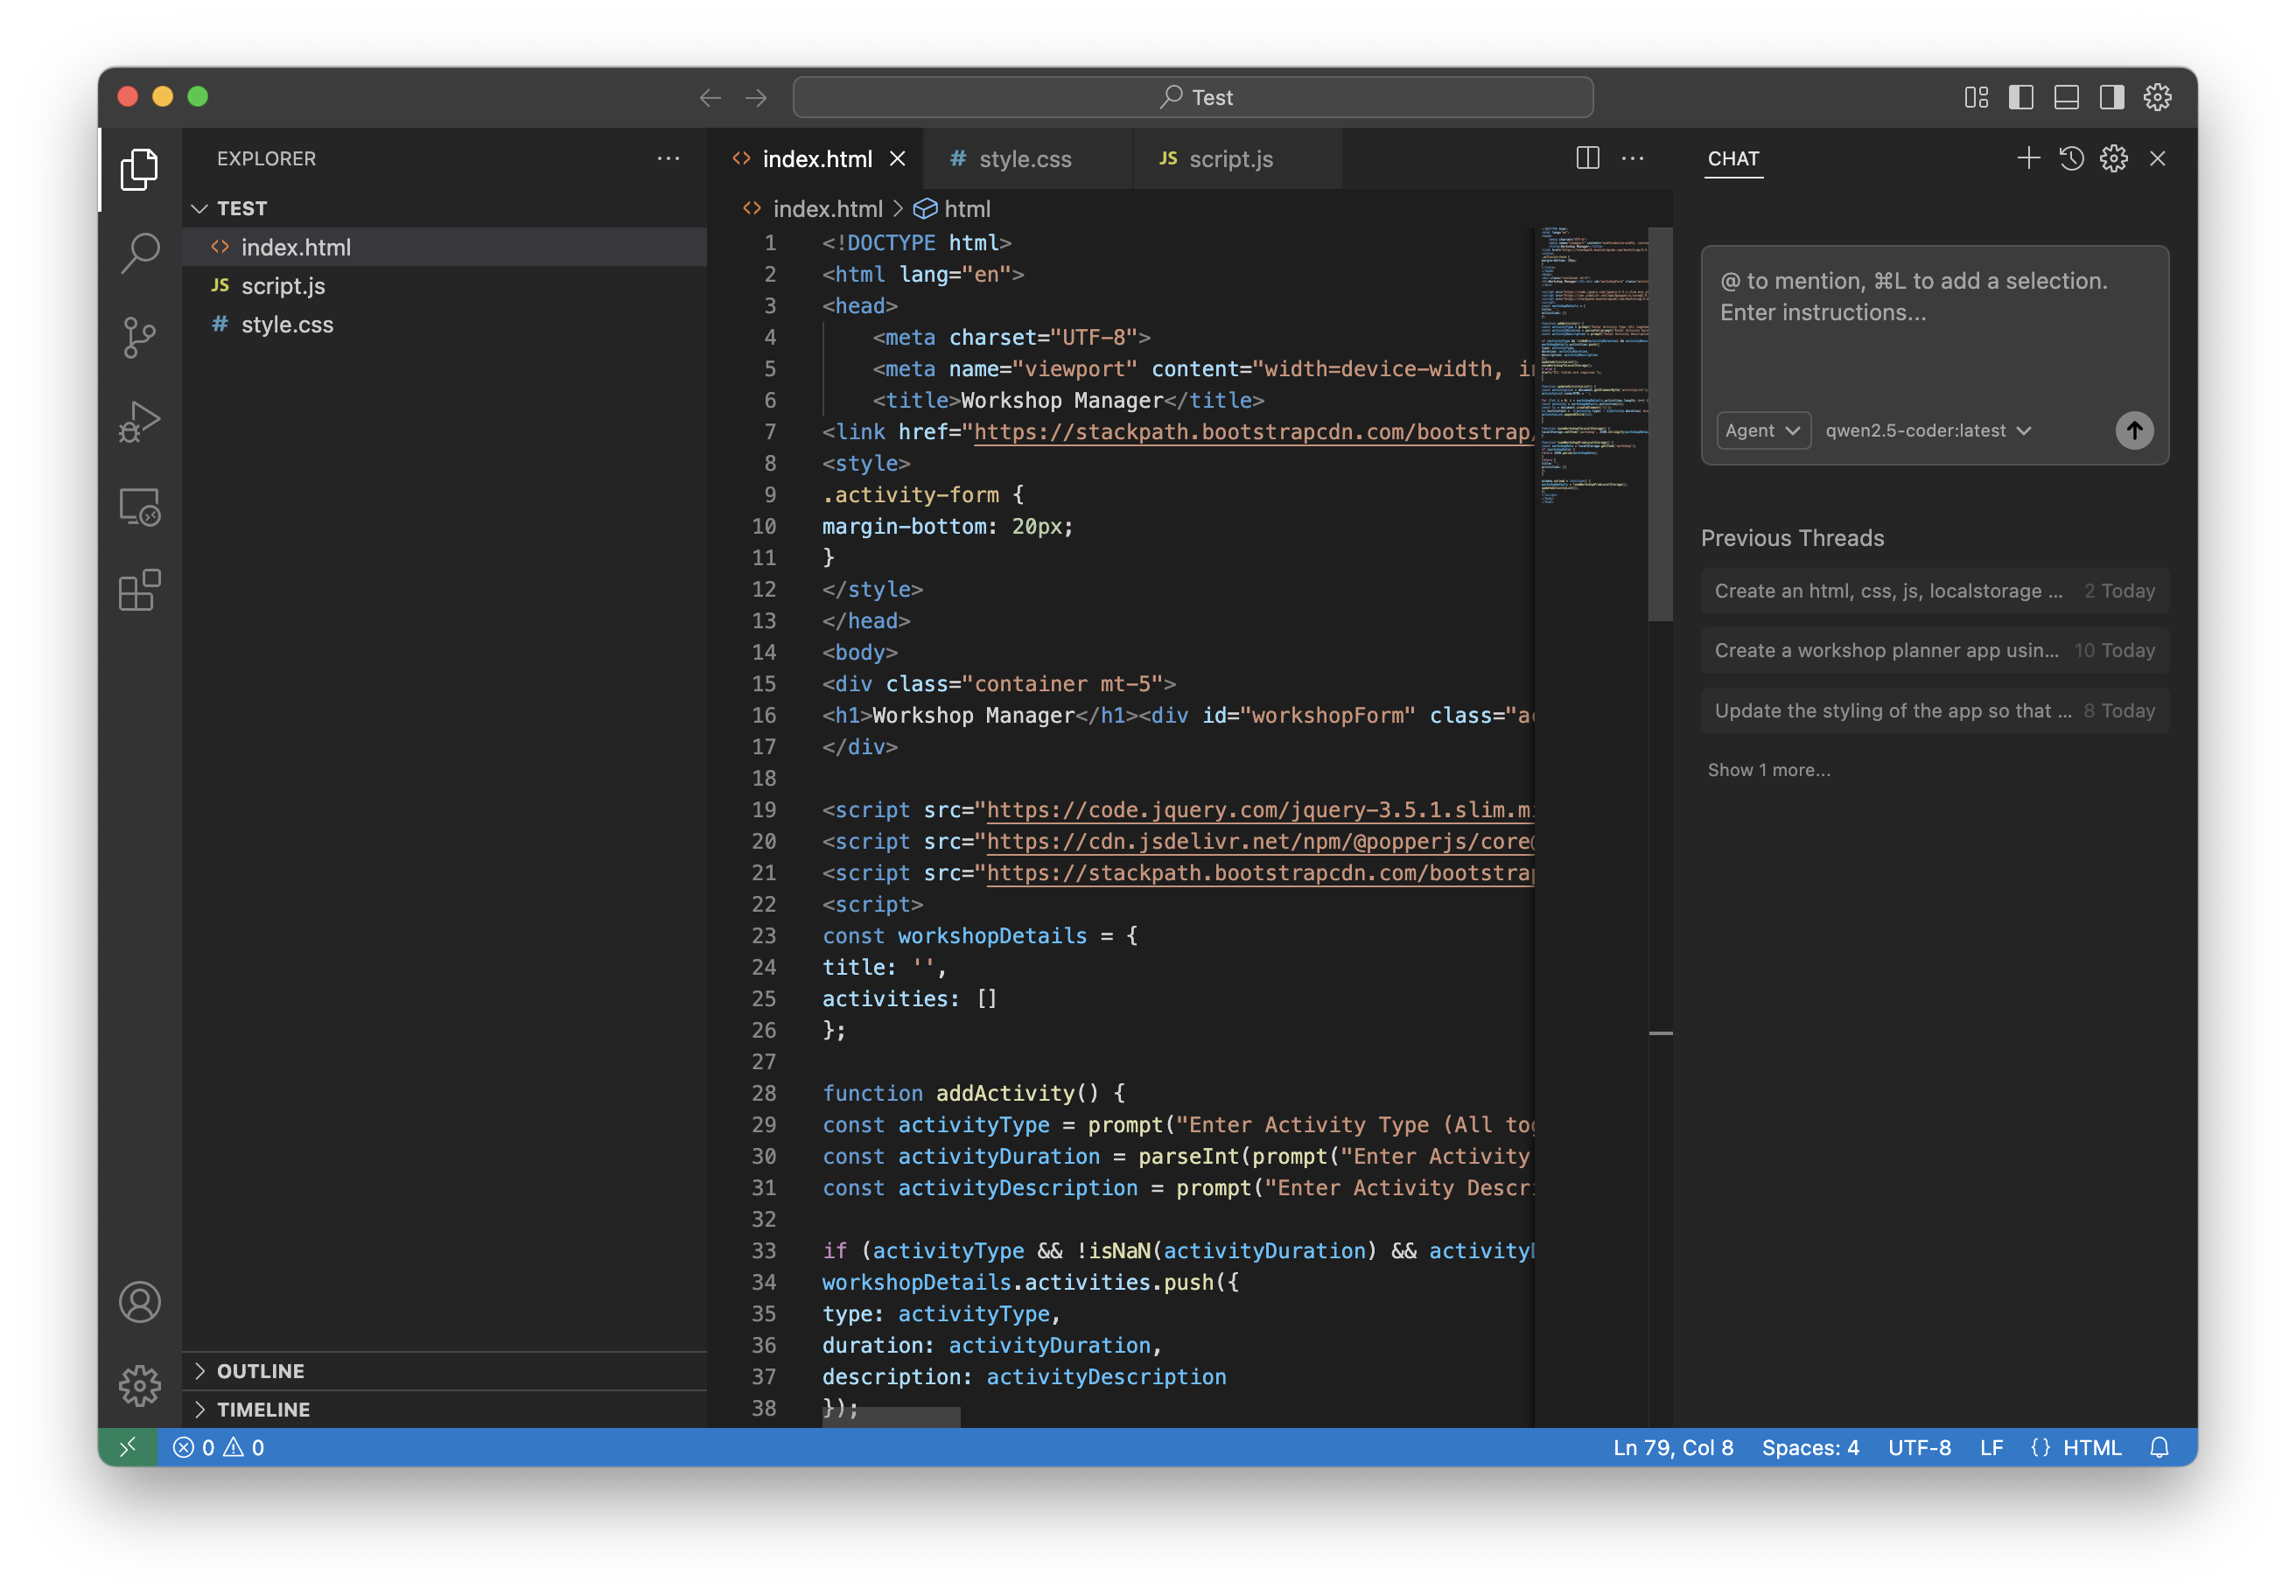
Task: Send the chat message with the arrow button
Action: [2135, 430]
